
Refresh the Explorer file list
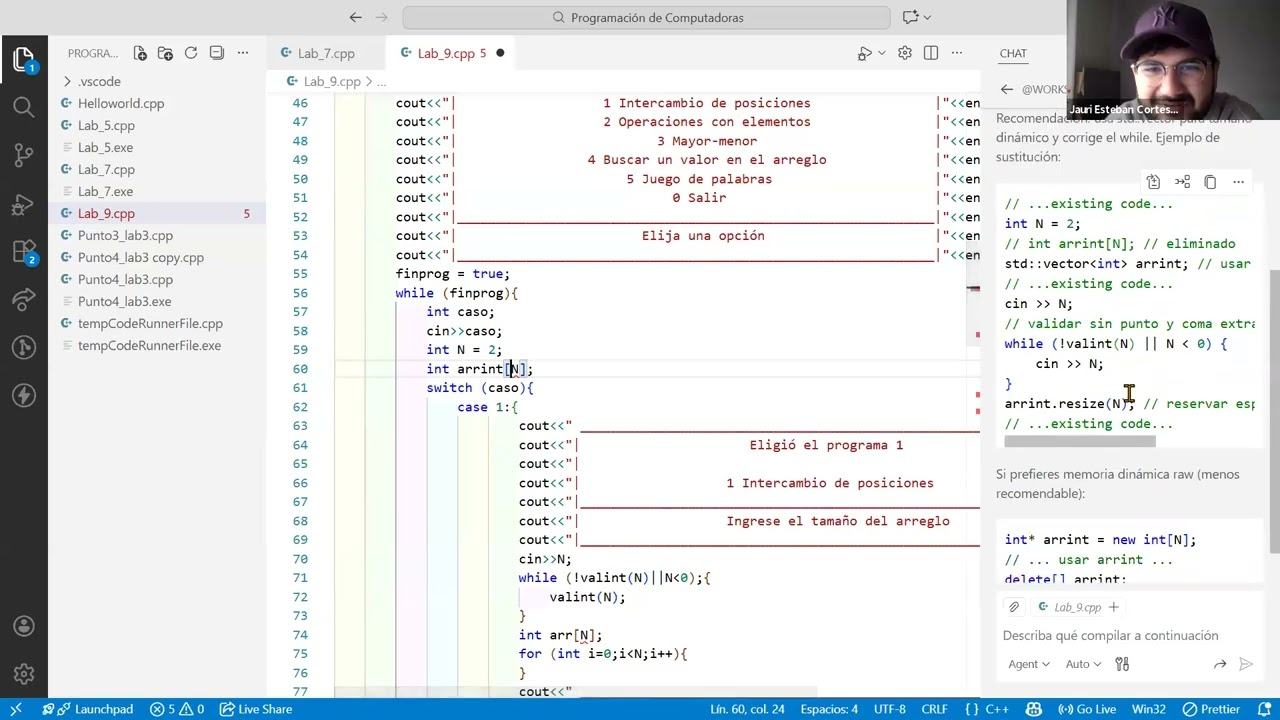tap(190, 53)
